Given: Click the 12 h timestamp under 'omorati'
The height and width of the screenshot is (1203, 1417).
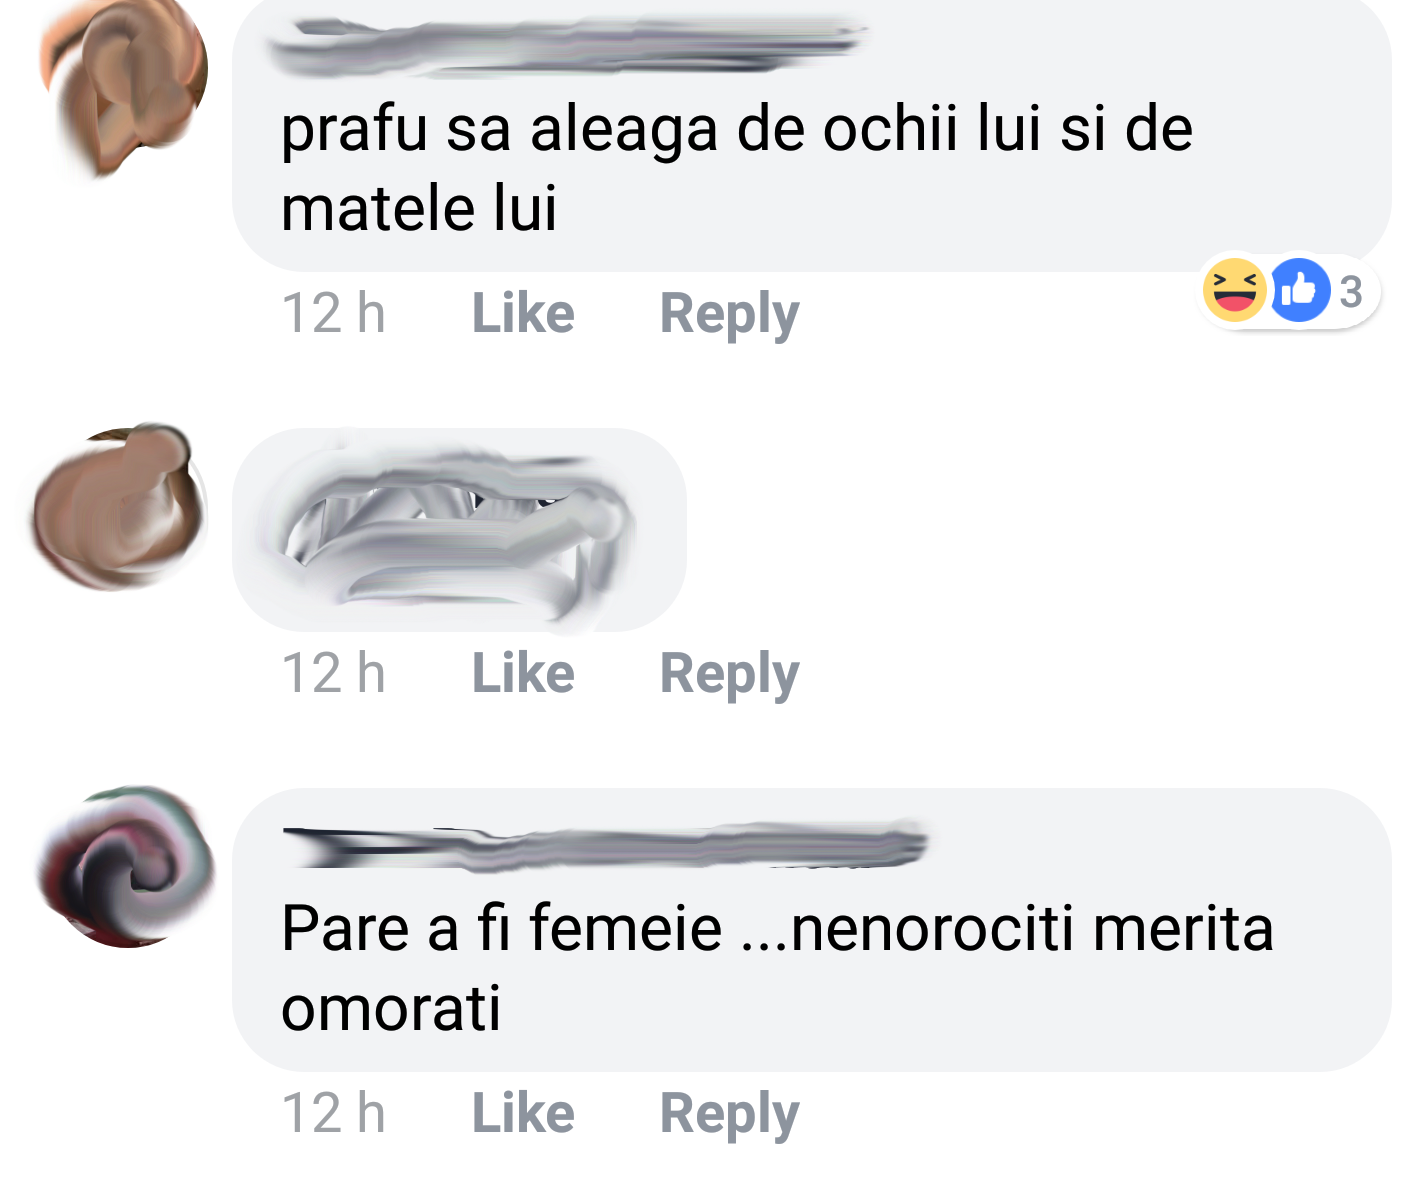Looking at the screenshot, I should [333, 1113].
